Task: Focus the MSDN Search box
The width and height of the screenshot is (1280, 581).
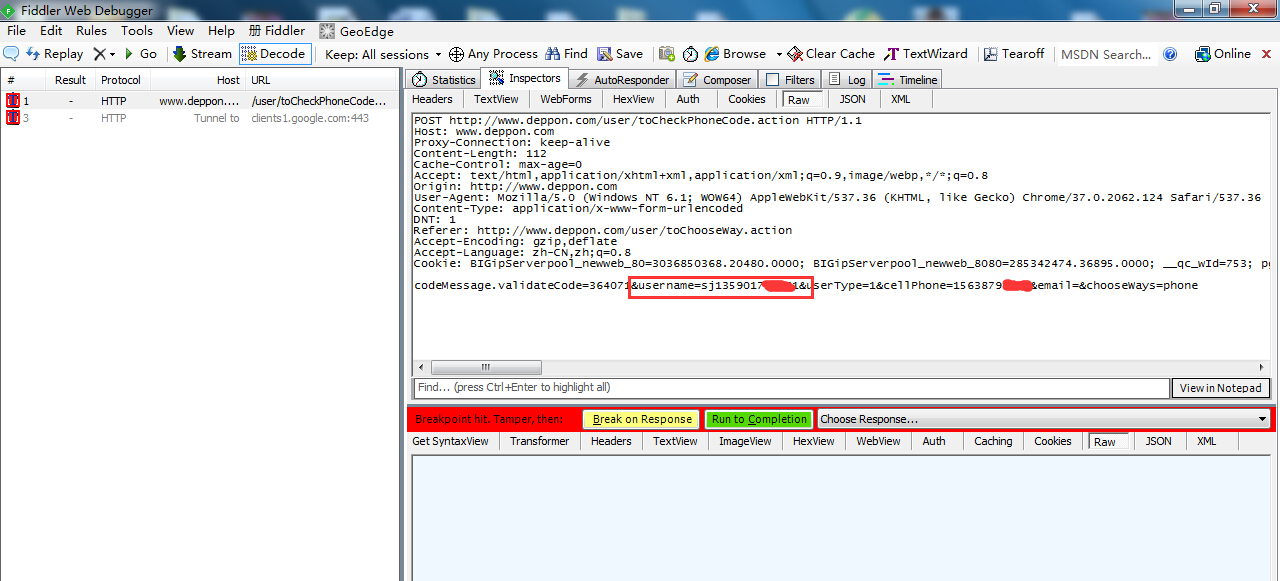Action: point(1106,54)
